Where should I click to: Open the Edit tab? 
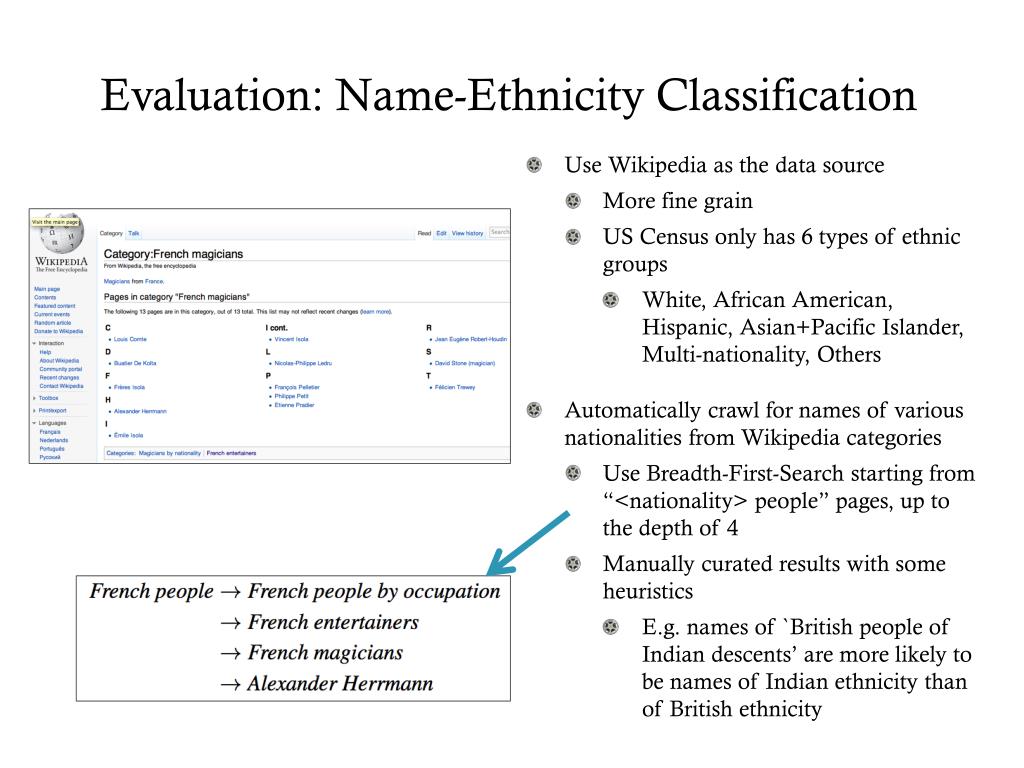click(x=441, y=233)
